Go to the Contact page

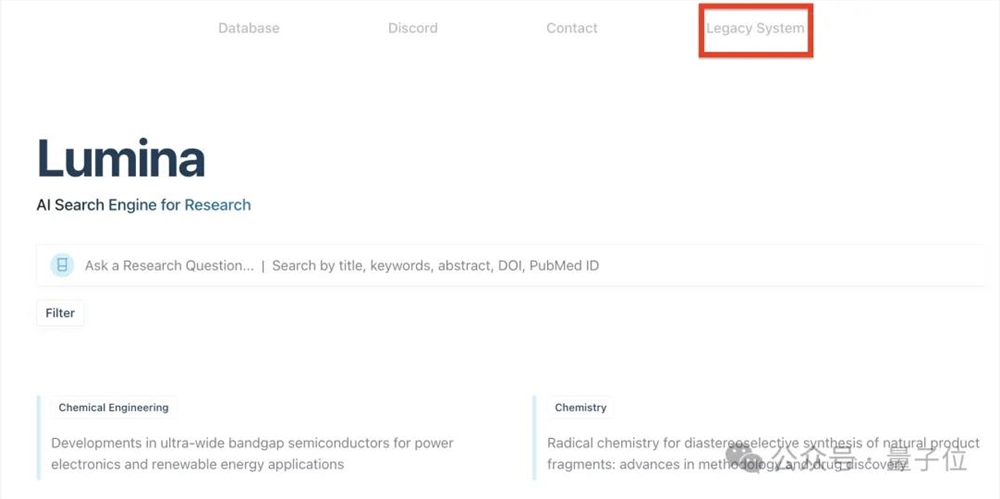(572, 28)
